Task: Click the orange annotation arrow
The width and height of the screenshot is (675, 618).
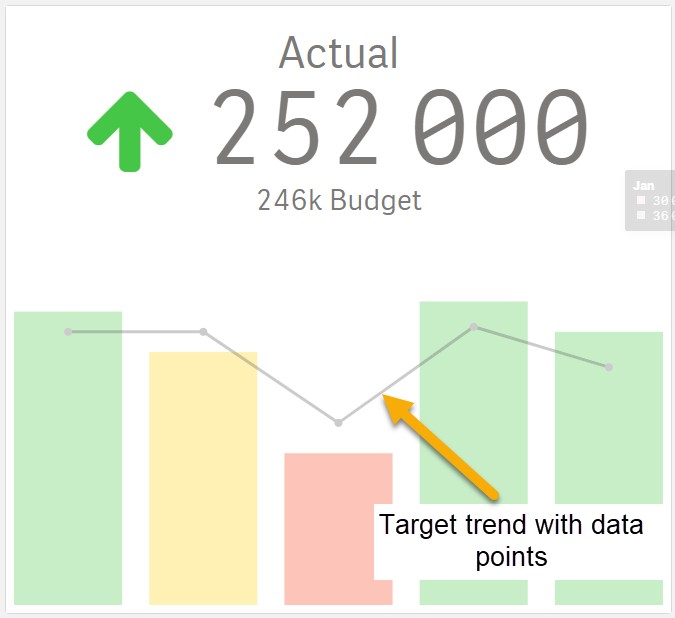Action: pos(440,448)
